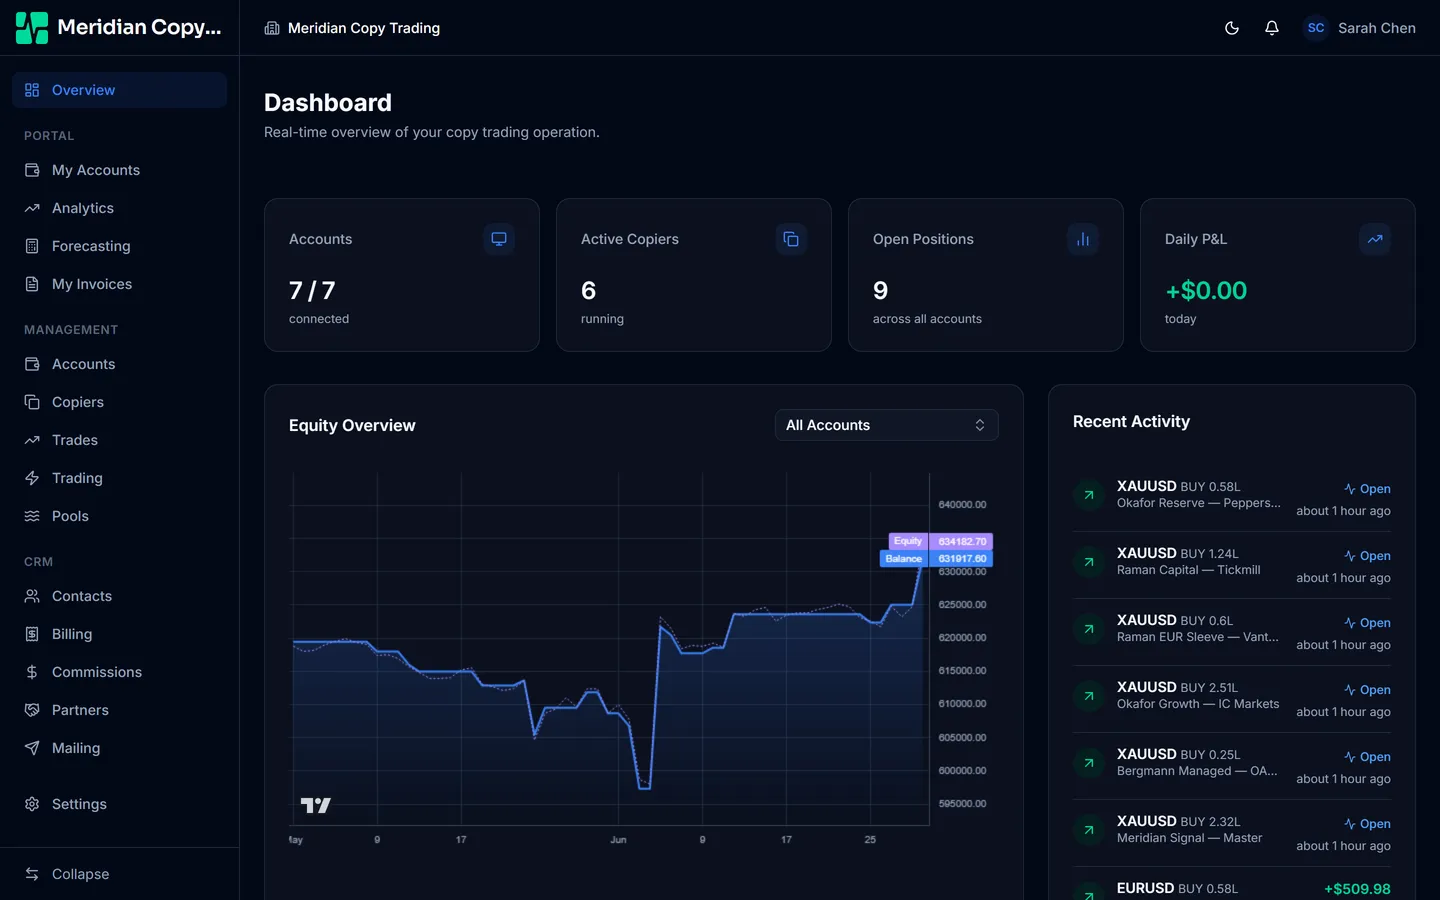Click the trend icon on Daily P&L card
This screenshot has width=1440, height=900.
1375,239
